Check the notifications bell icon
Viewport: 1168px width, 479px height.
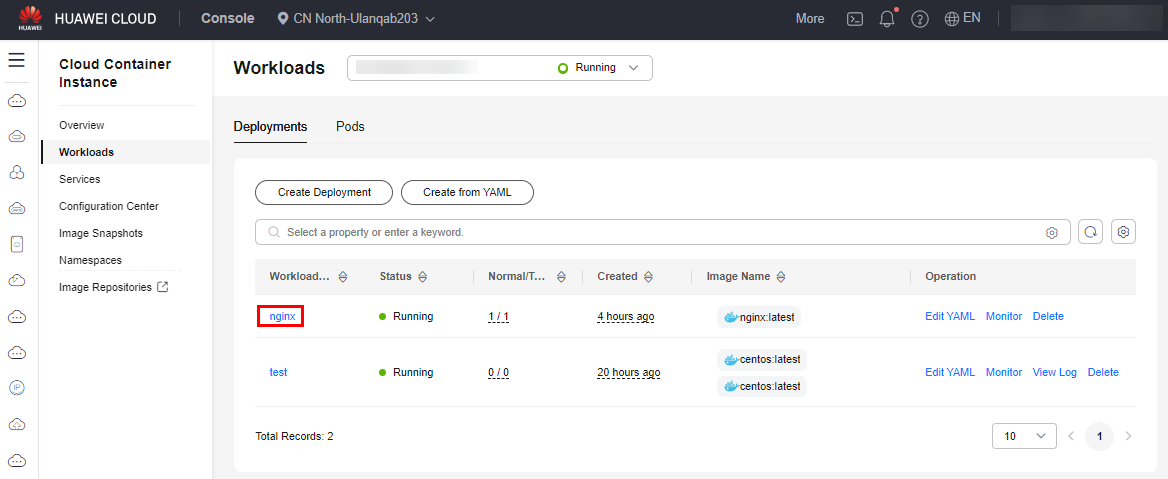(x=887, y=19)
